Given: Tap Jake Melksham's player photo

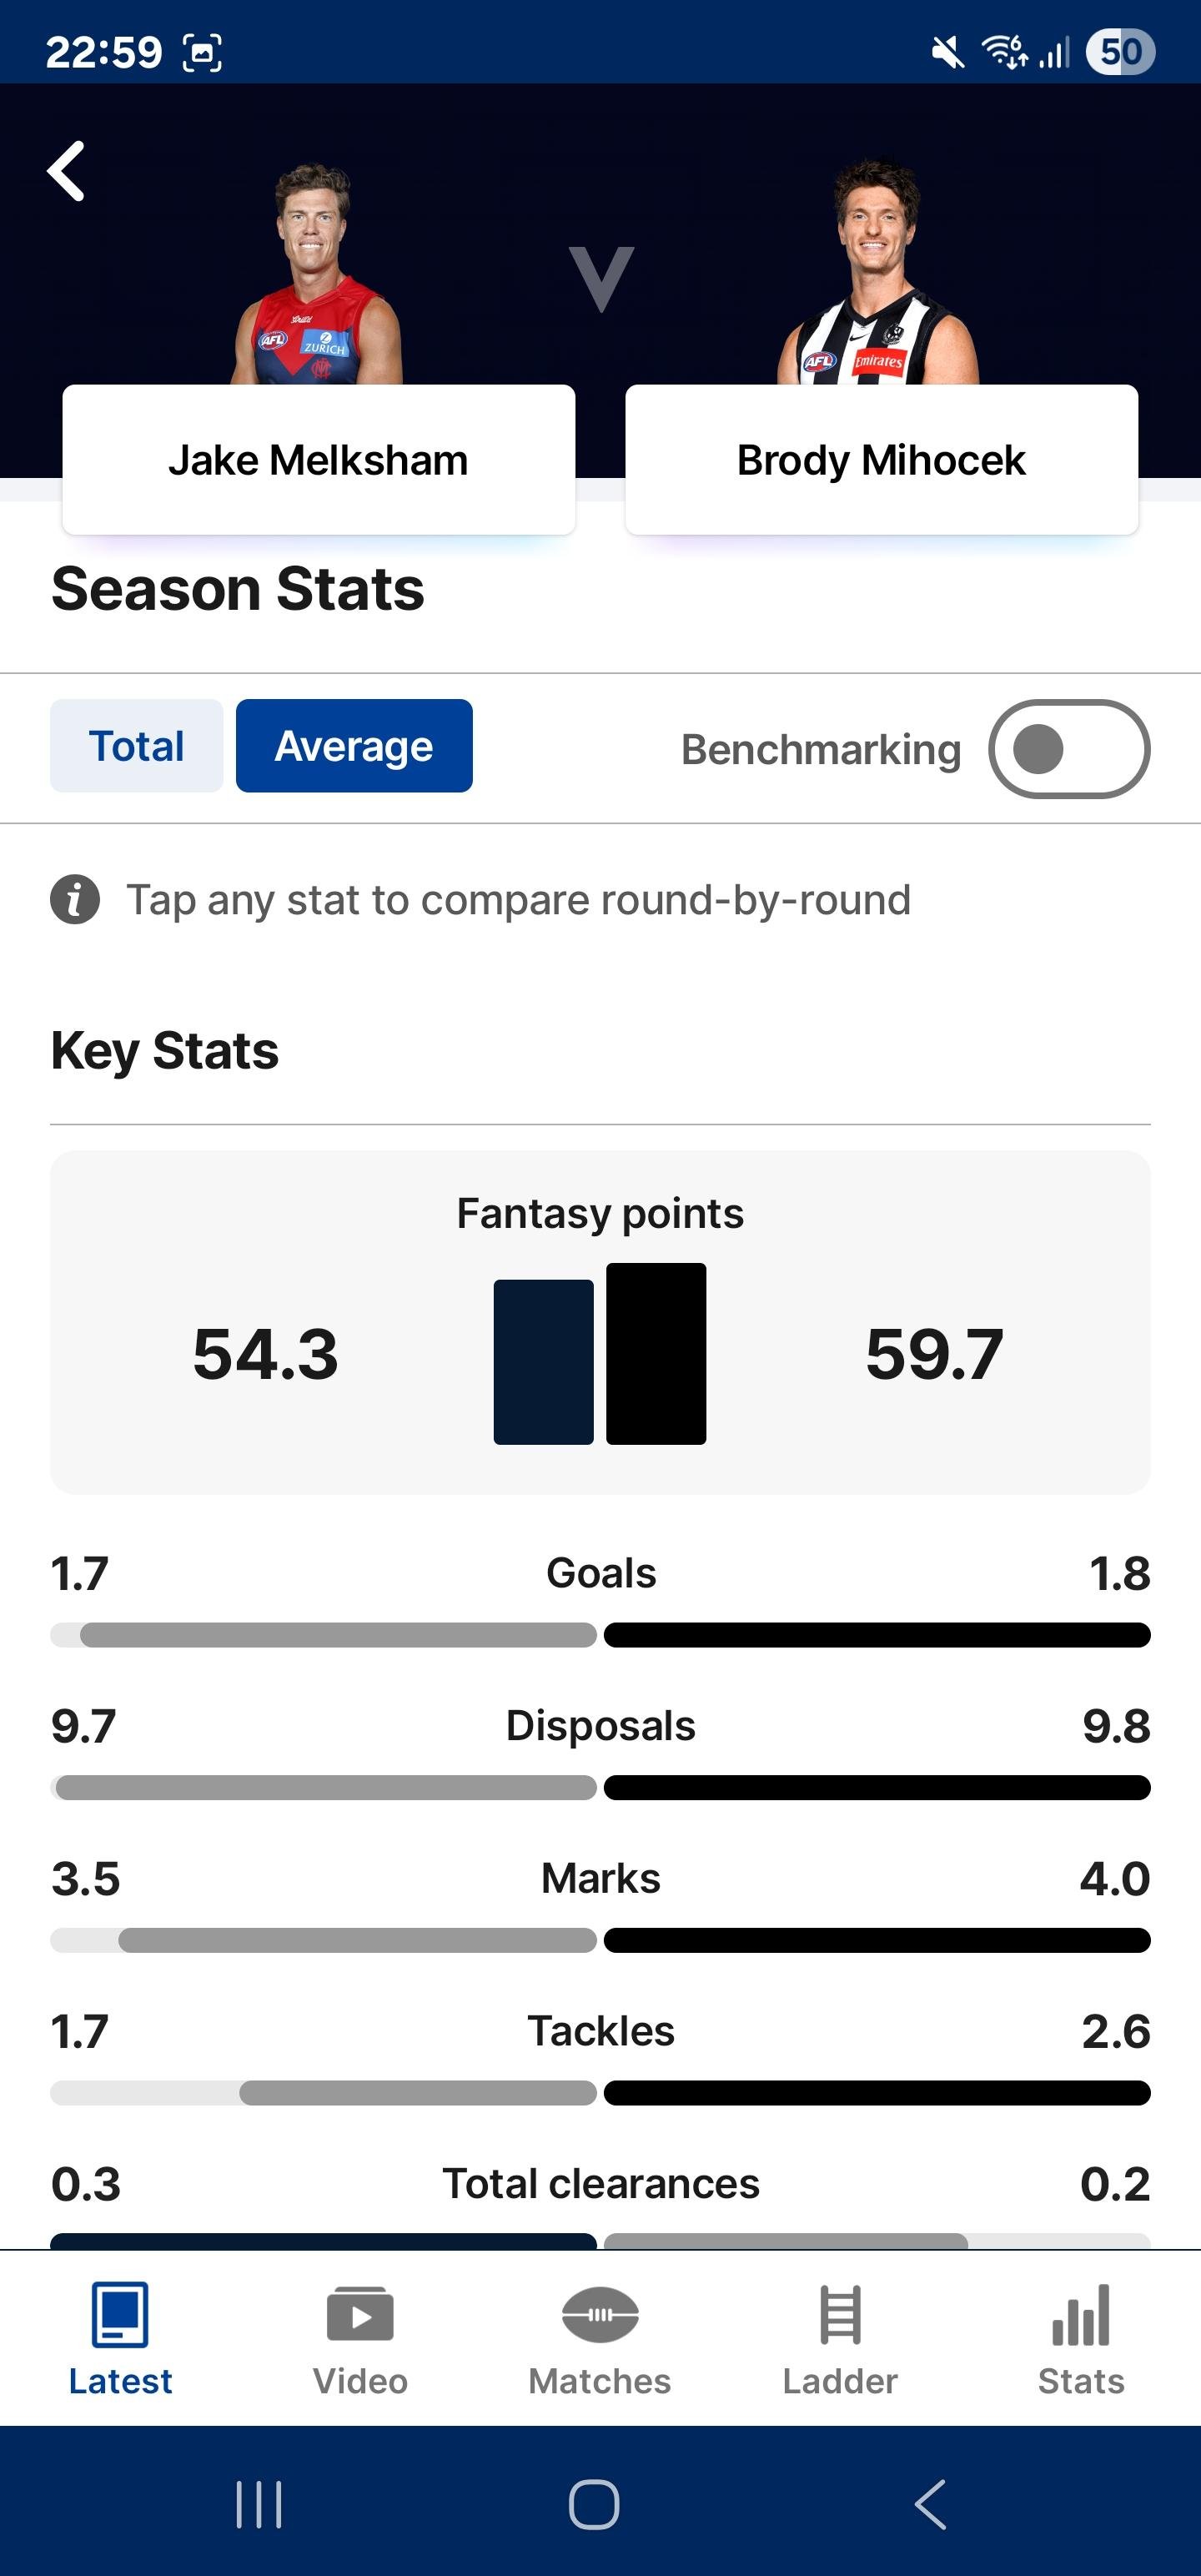Looking at the screenshot, I should coord(317,273).
